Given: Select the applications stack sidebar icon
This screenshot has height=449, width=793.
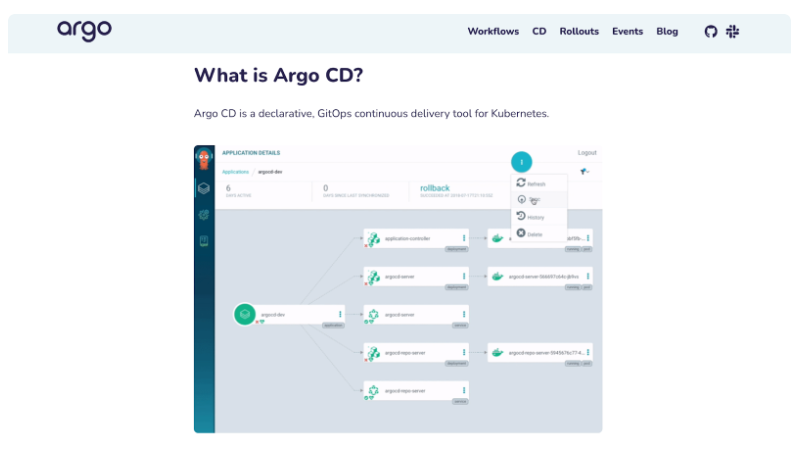Looking at the screenshot, I should point(204,189).
